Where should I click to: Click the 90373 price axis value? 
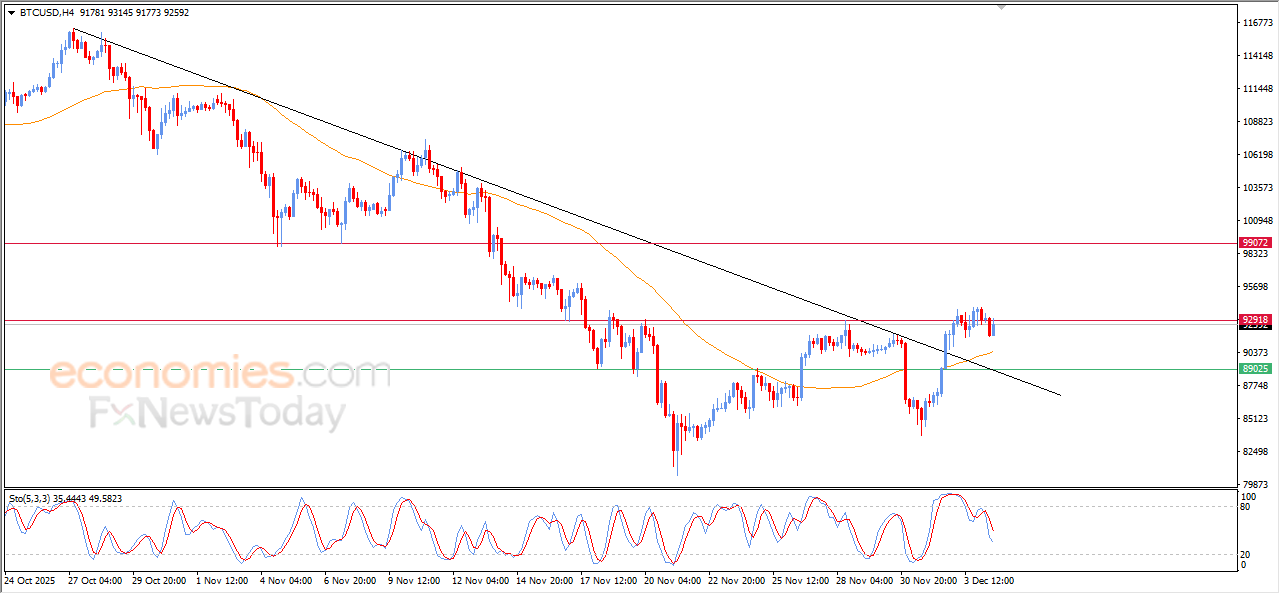tap(1256, 353)
